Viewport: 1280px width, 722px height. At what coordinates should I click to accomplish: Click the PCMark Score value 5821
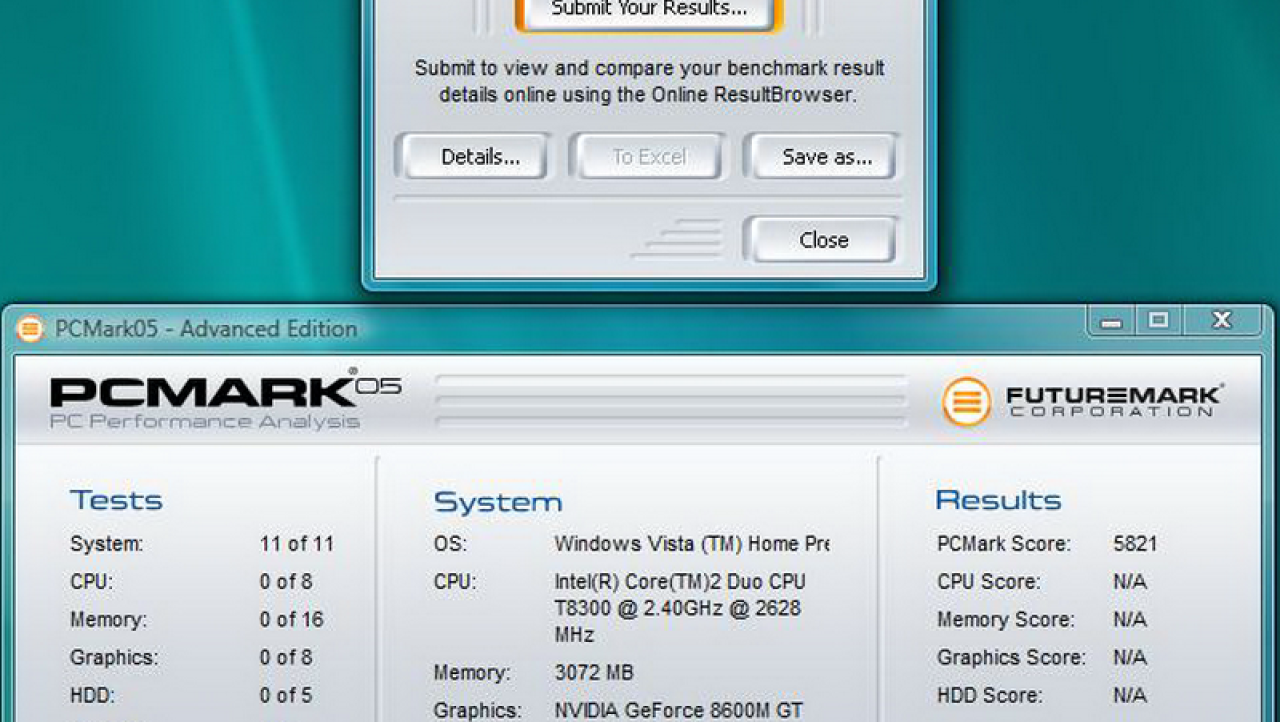pyautogui.click(x=1135, y=544)
